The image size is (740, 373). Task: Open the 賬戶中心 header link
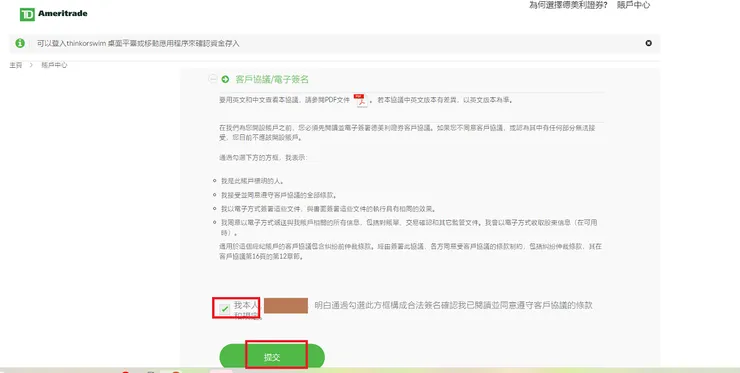[633, 5]
